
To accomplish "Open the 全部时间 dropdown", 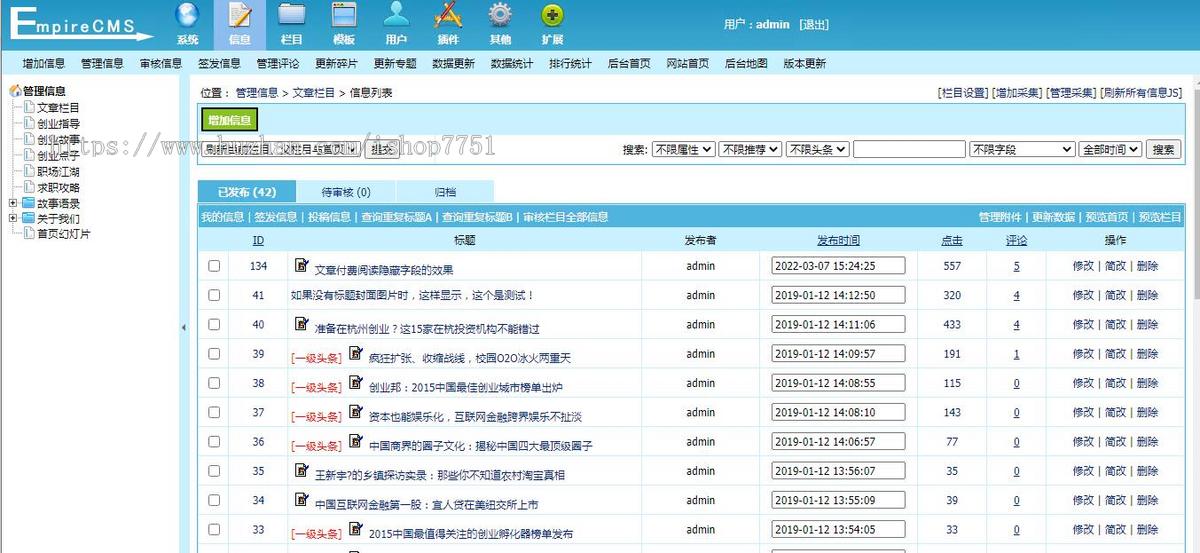I will [1110, 149].
